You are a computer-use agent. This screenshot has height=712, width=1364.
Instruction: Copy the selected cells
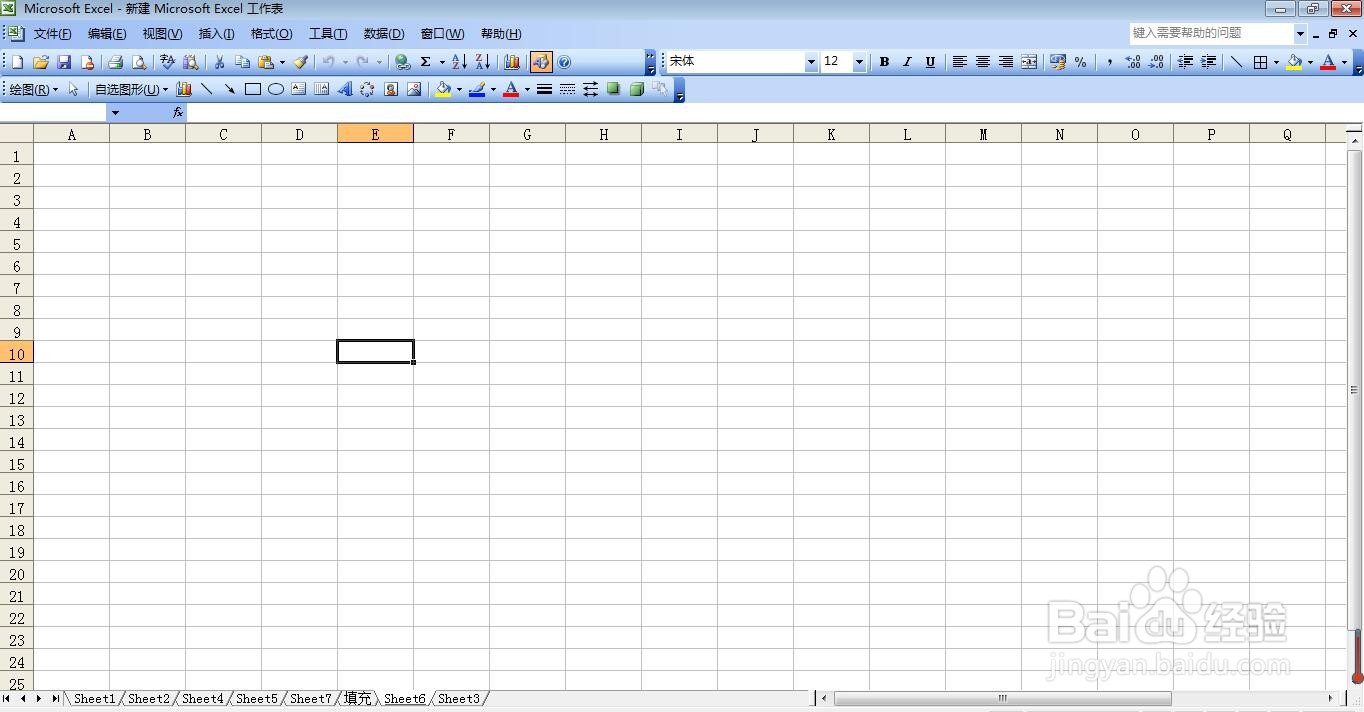(242, 62)
